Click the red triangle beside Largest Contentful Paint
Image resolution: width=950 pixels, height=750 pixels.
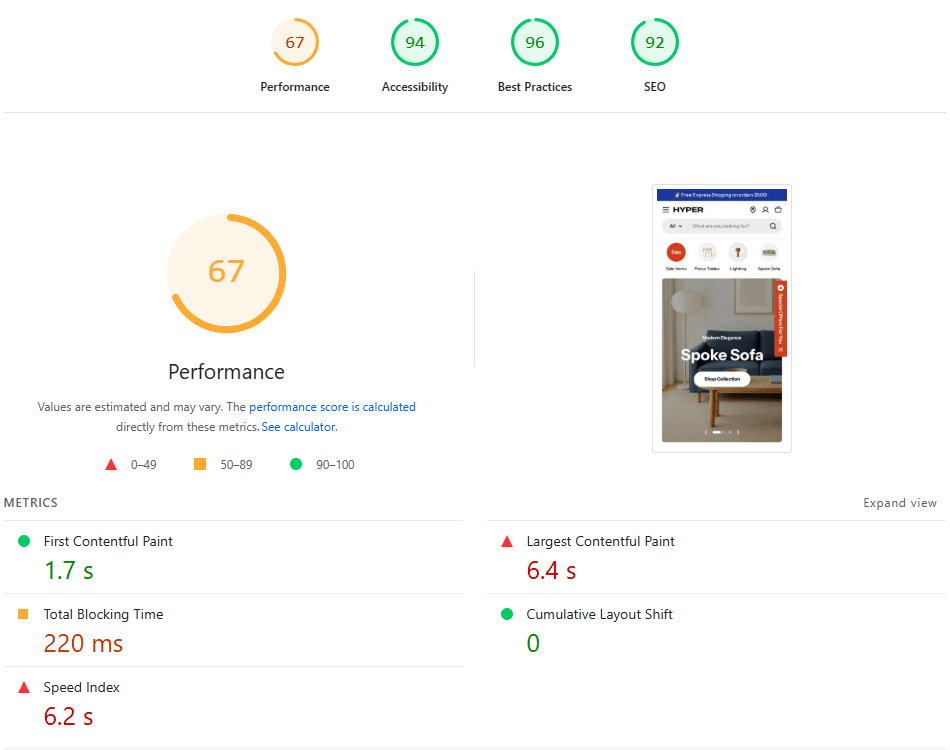tap(507, 542)
